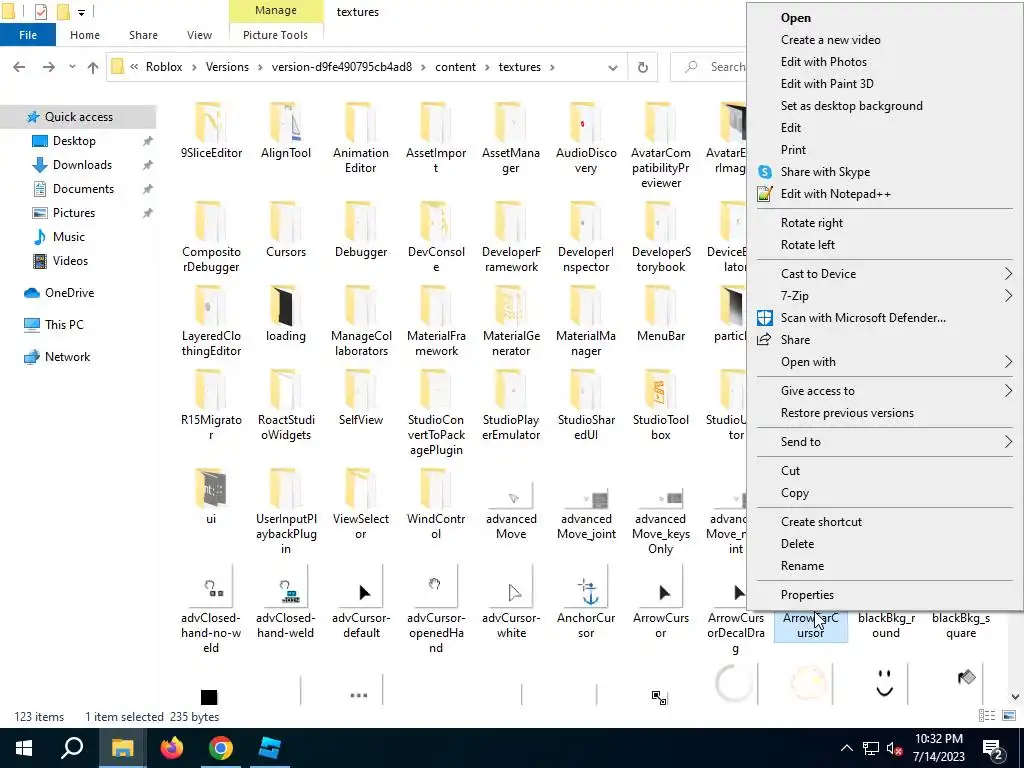Open the 9SliceEditor folder
1024x768 pixels.
tap(211, 131)
